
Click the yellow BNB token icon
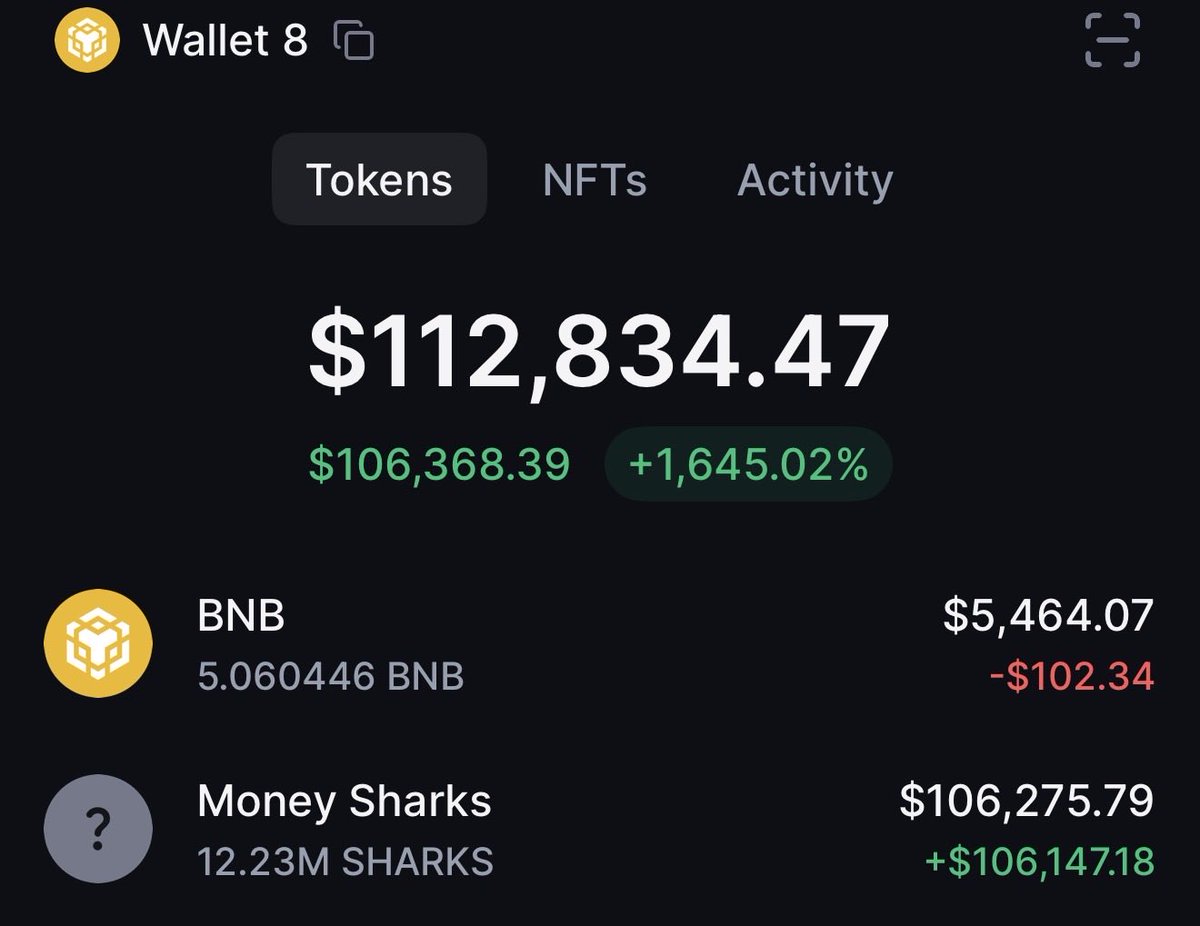pyautogui.click(x=98, y=644)
